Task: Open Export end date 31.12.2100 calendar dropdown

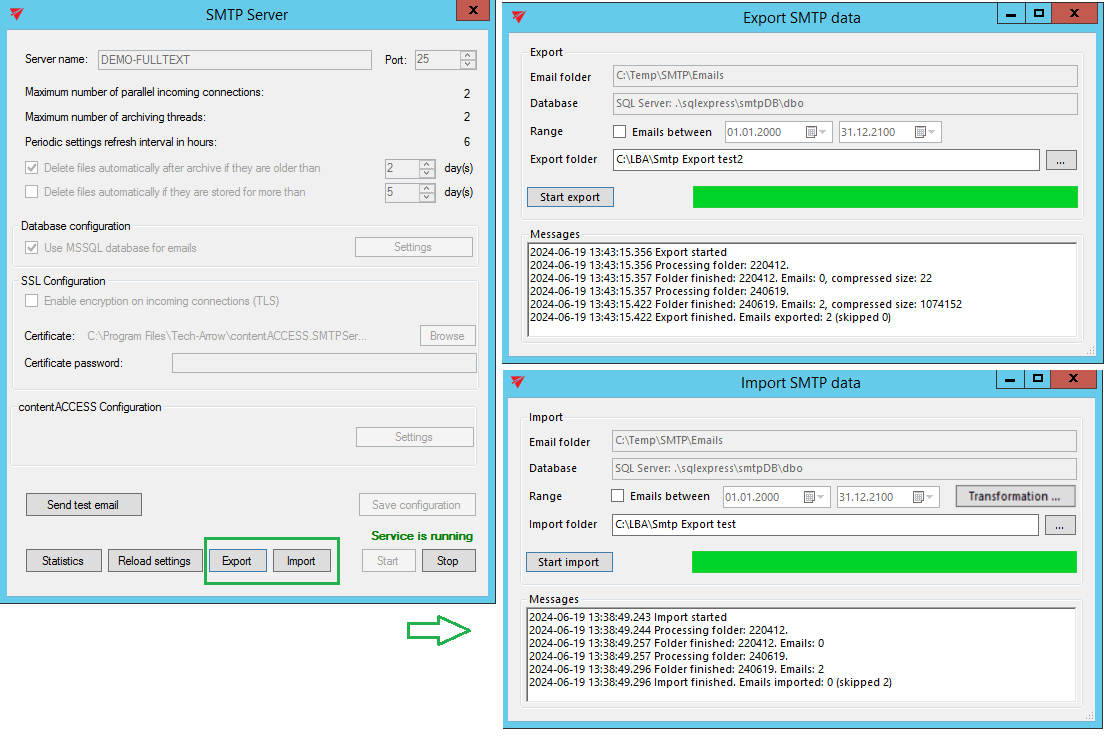Action: click(931, 132)
